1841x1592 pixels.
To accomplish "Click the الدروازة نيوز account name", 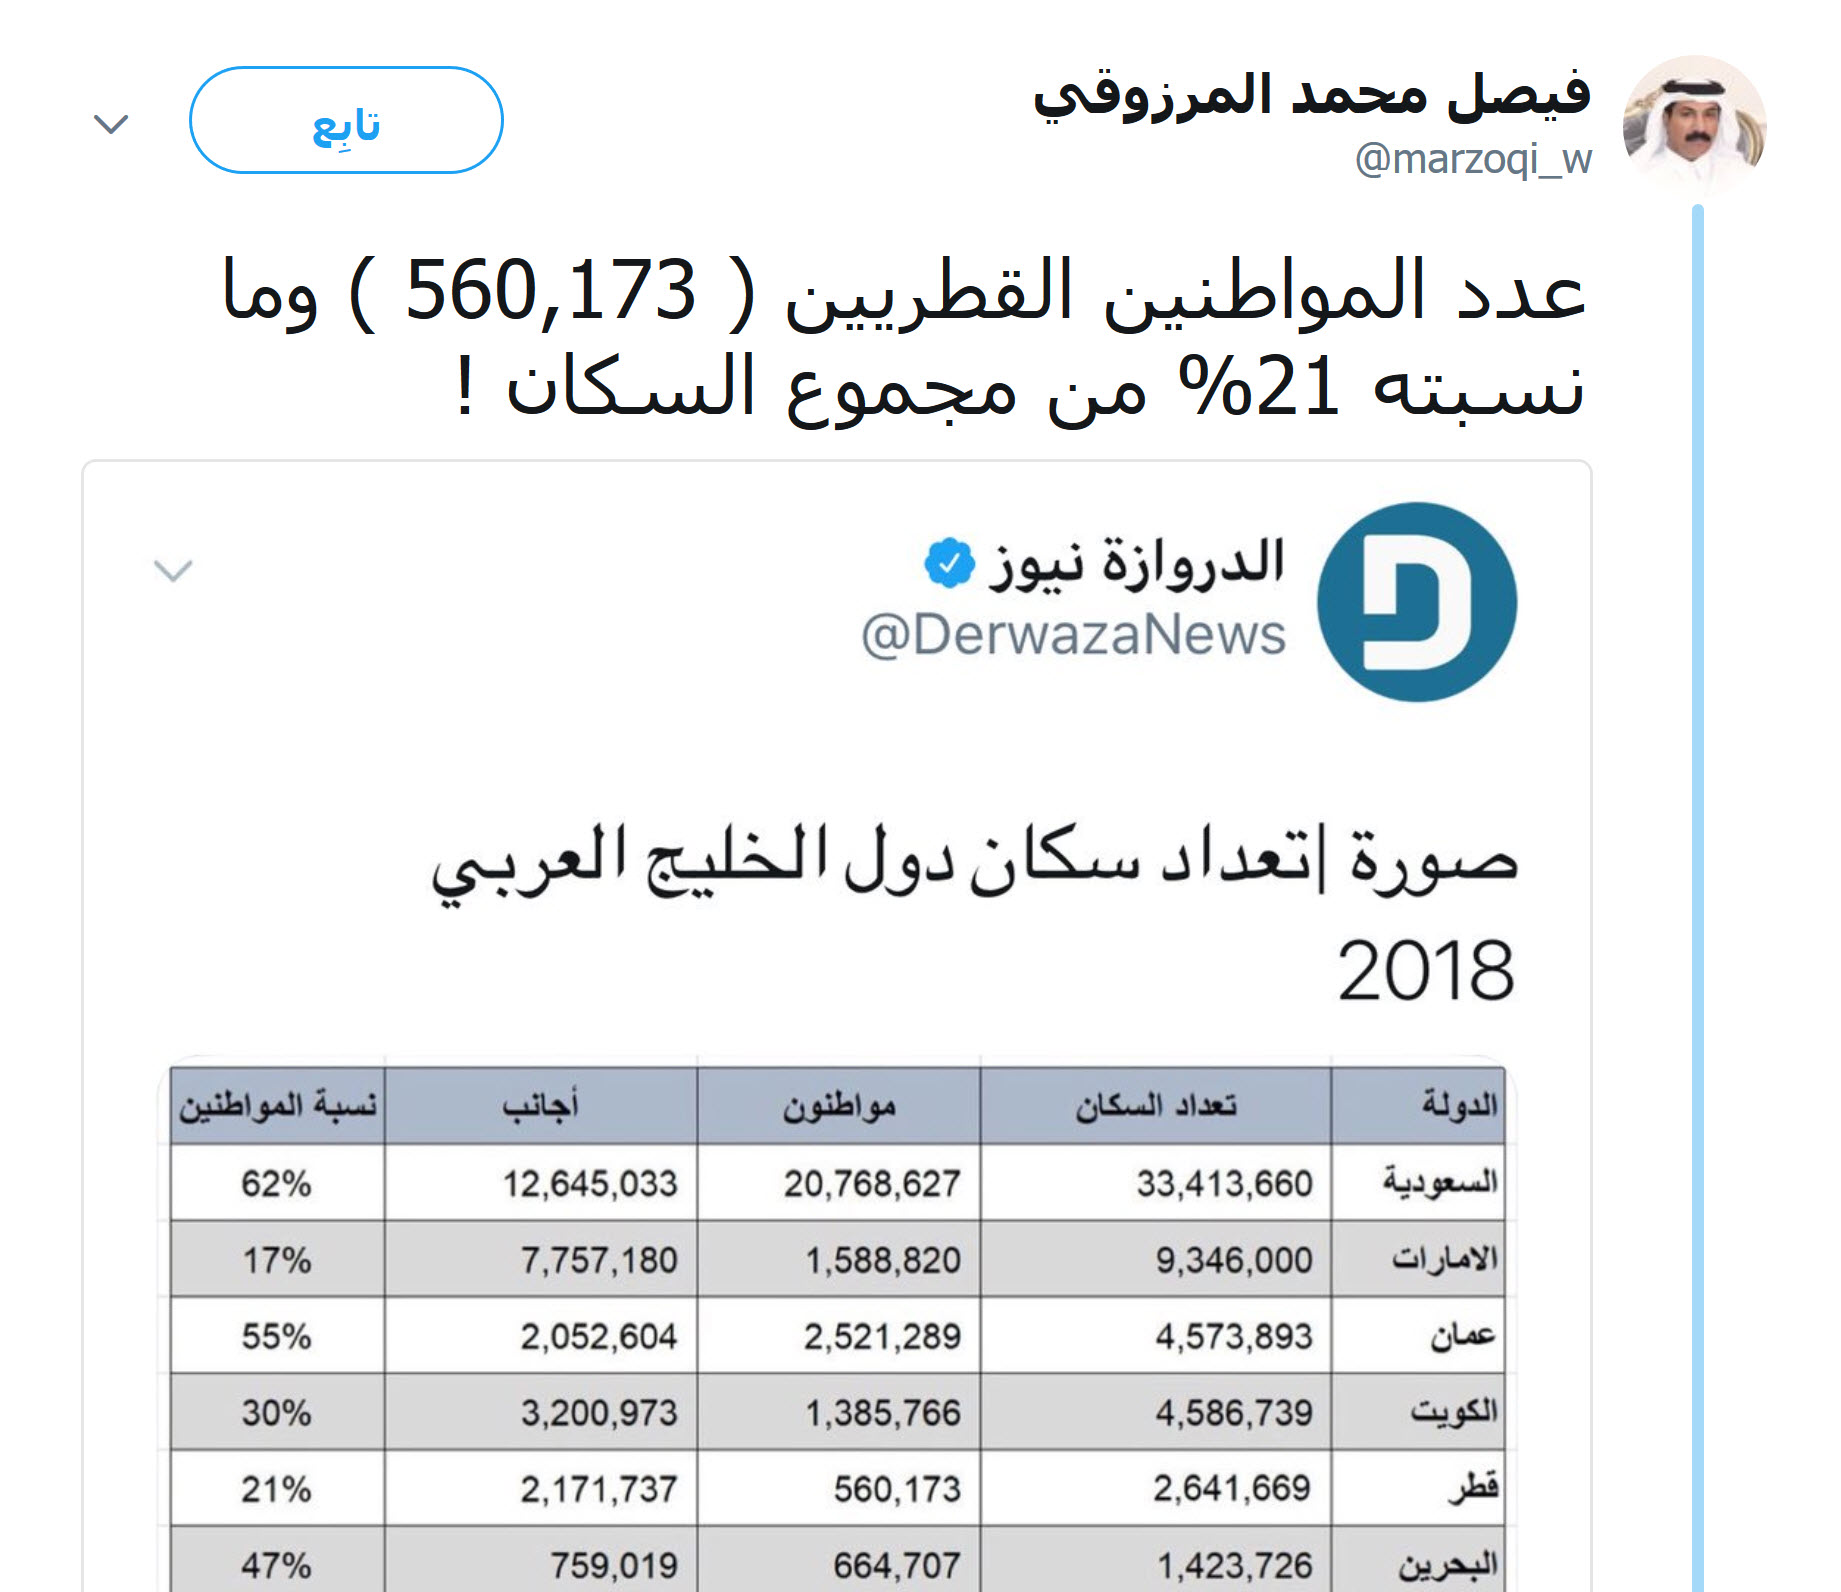I will click(x=1137, y=563).
